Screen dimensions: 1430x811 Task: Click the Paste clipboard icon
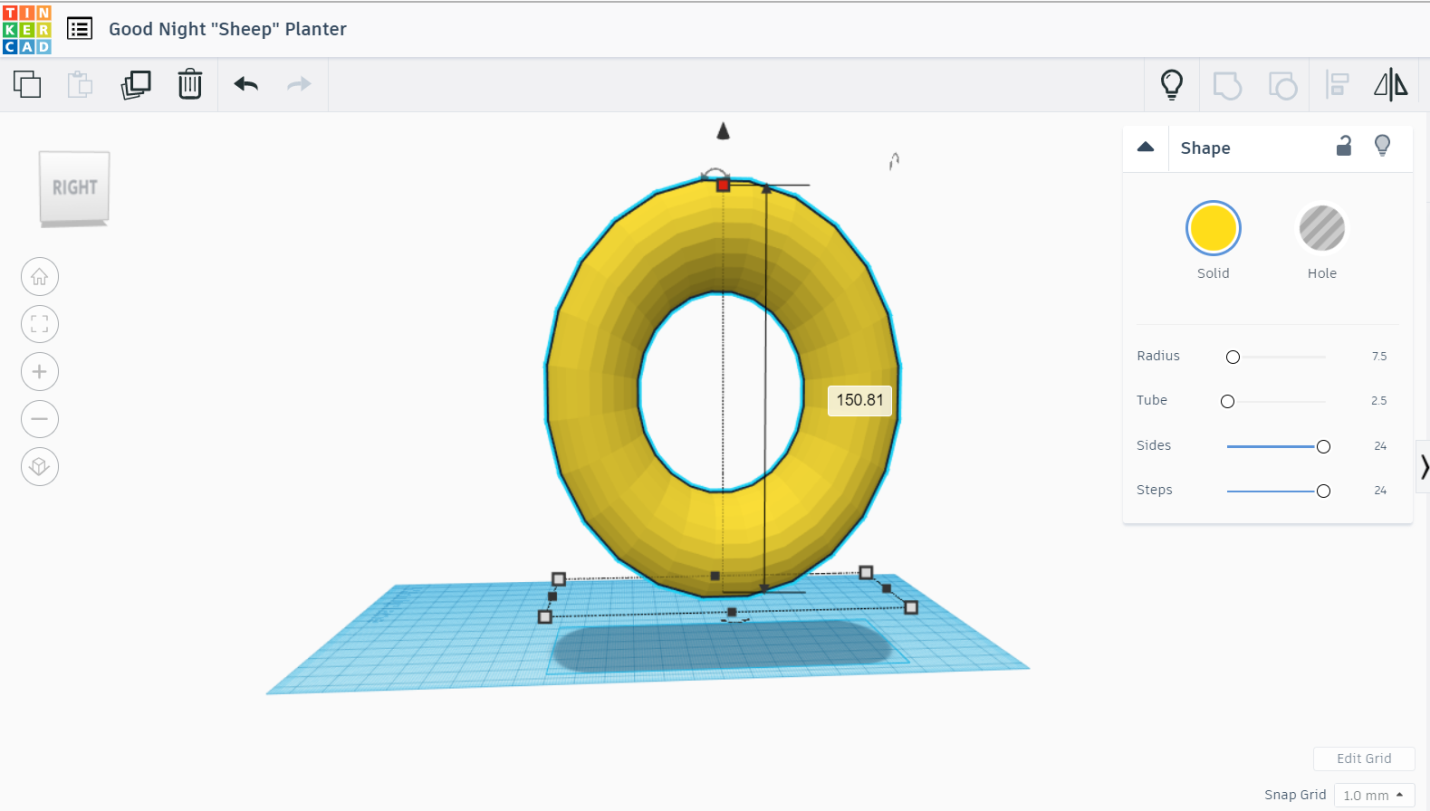80,84
